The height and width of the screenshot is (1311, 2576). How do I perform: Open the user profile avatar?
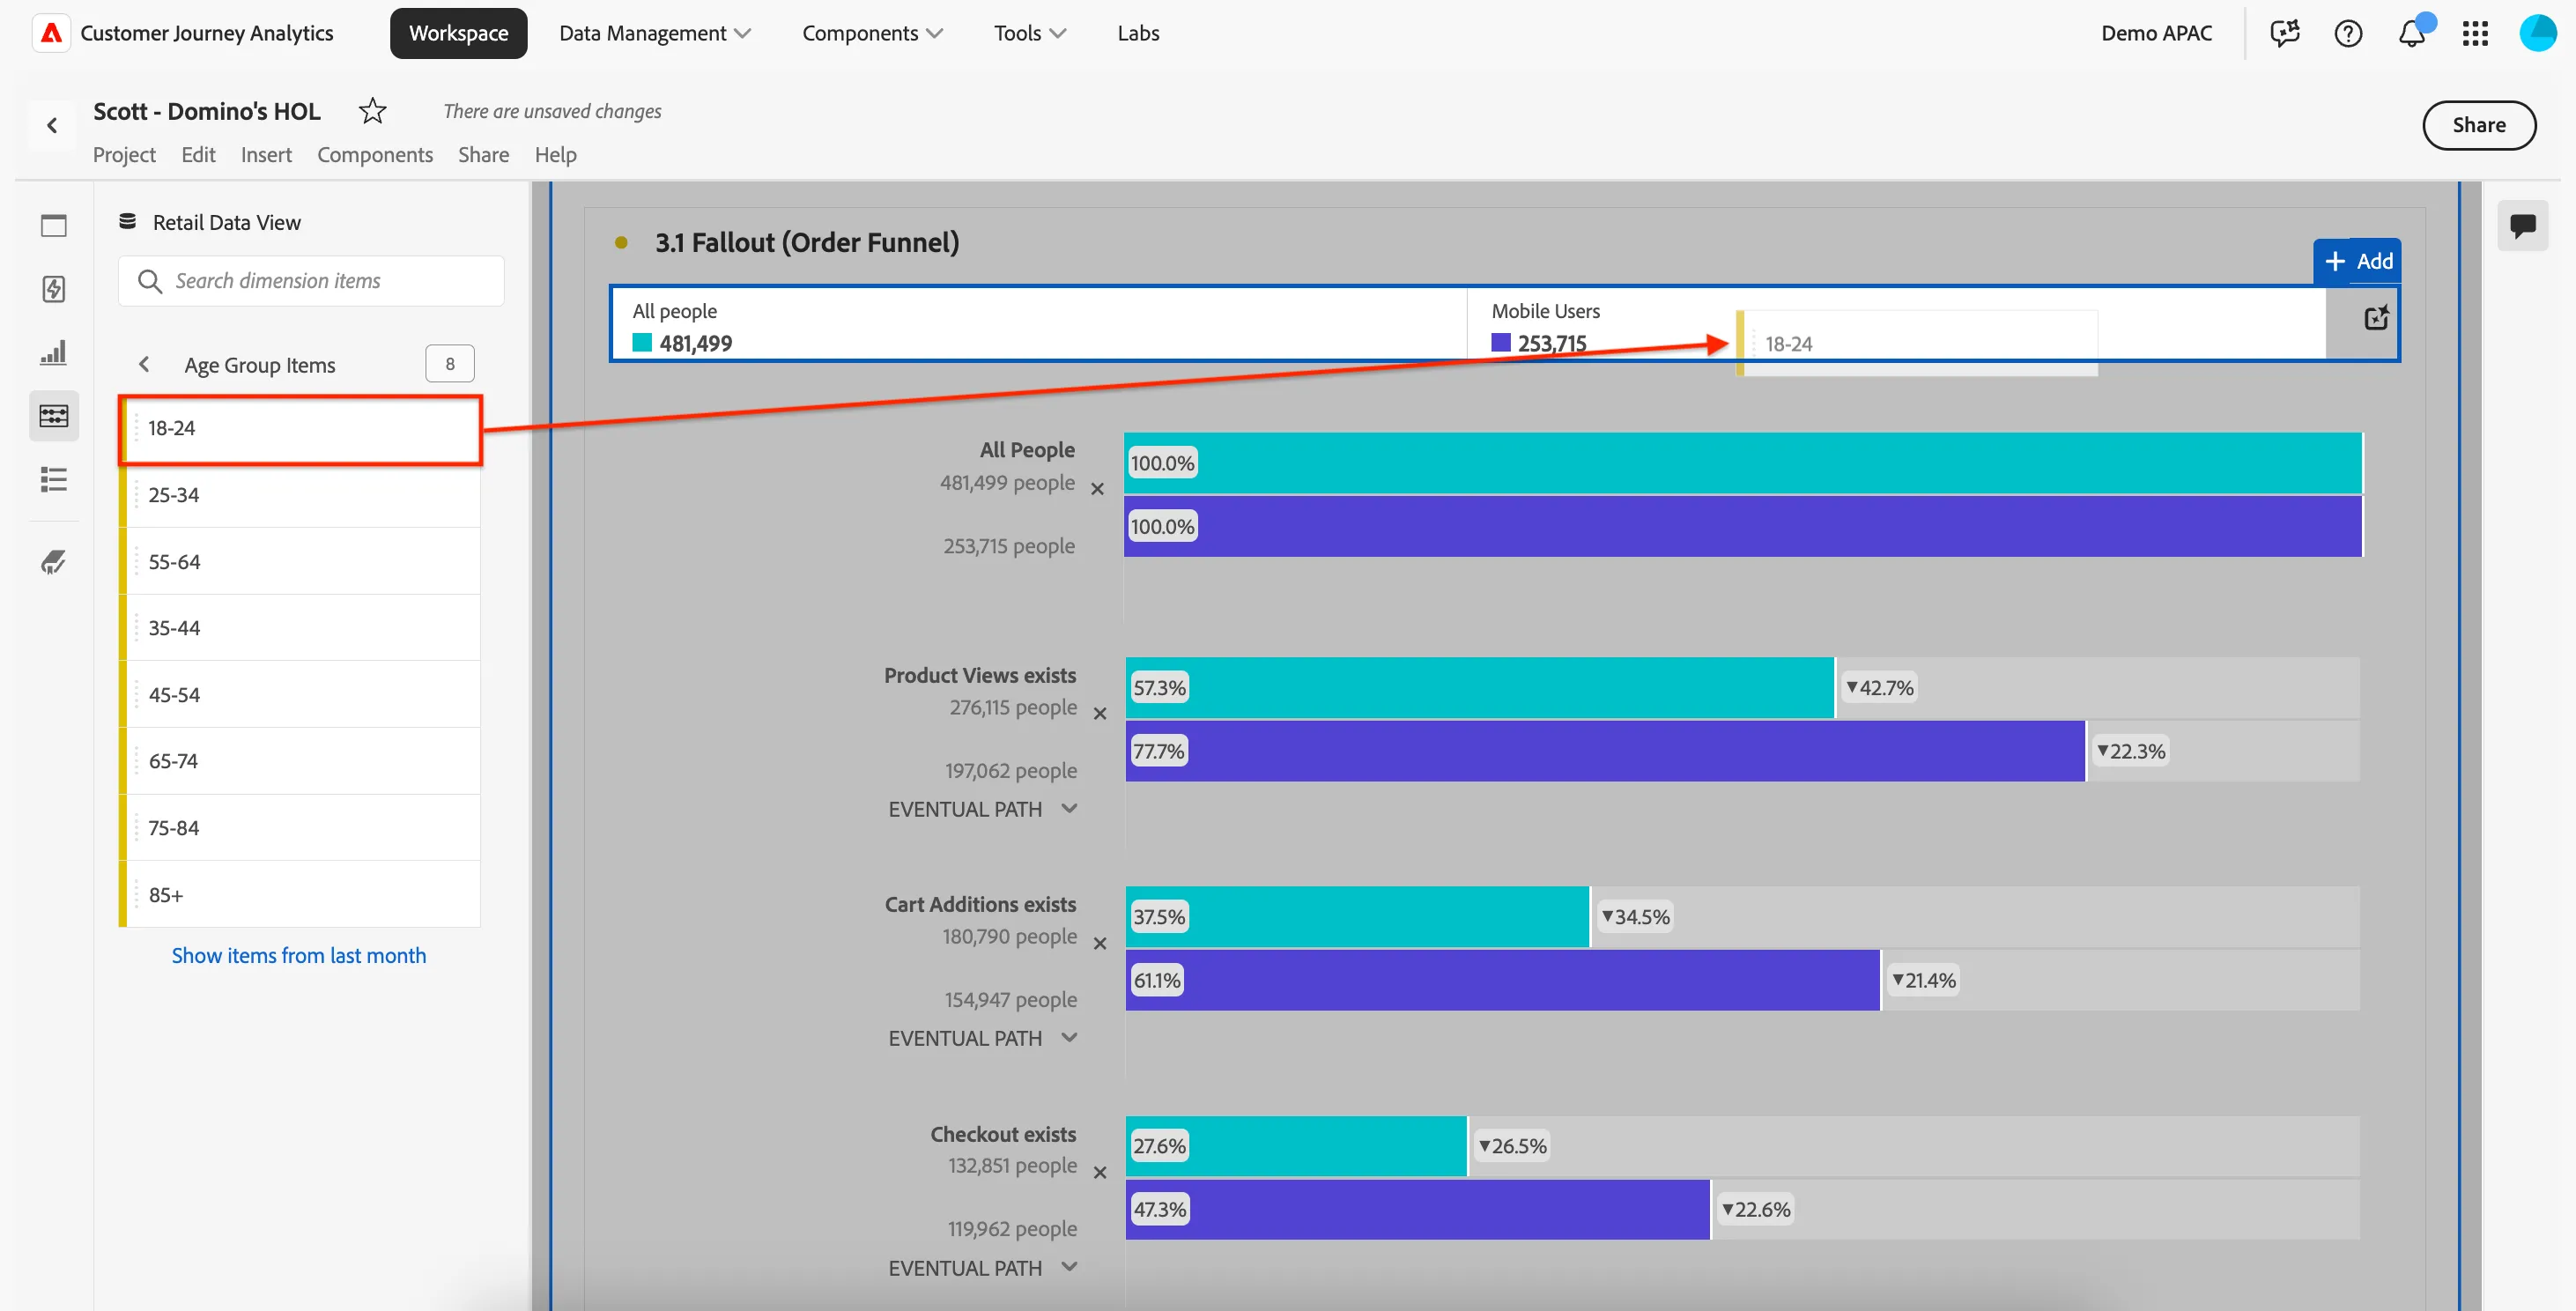(x=2537, y=33)
